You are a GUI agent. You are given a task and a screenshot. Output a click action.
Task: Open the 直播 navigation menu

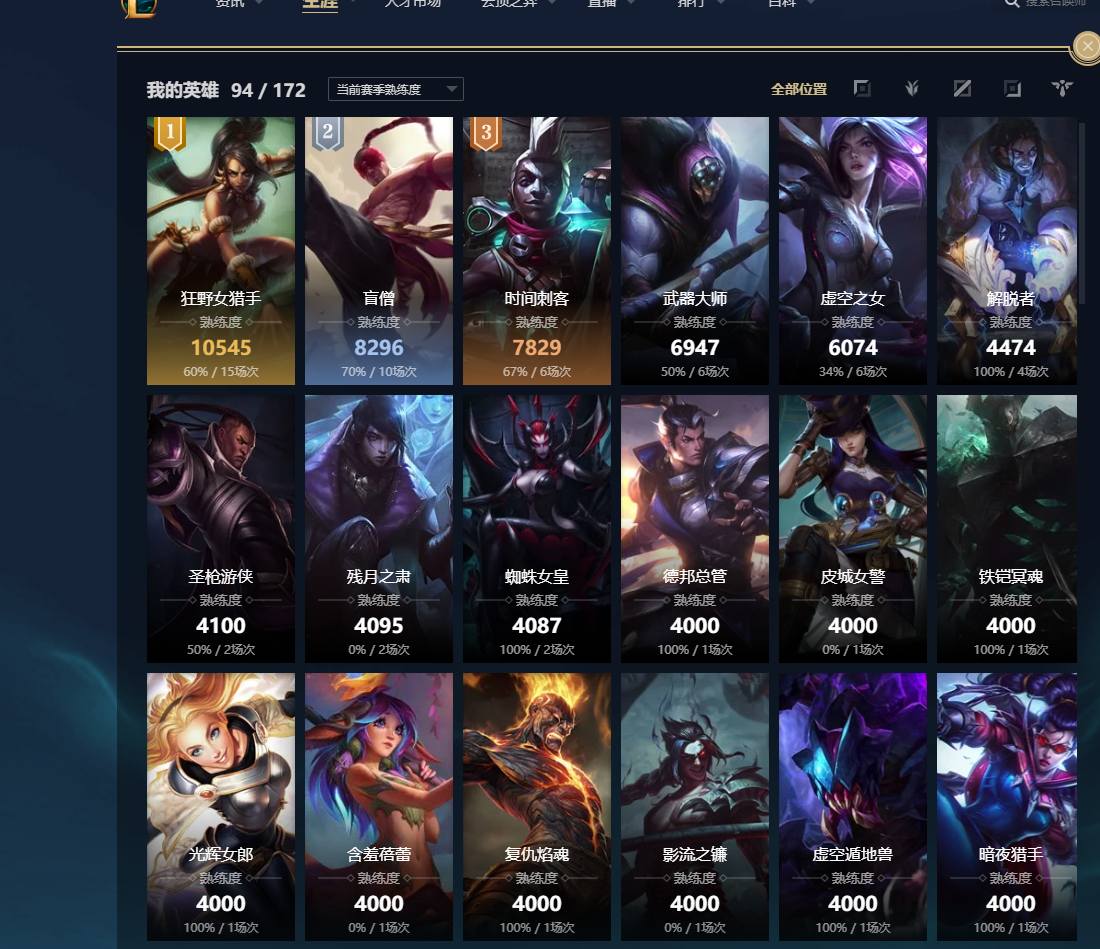coord(603,4)
